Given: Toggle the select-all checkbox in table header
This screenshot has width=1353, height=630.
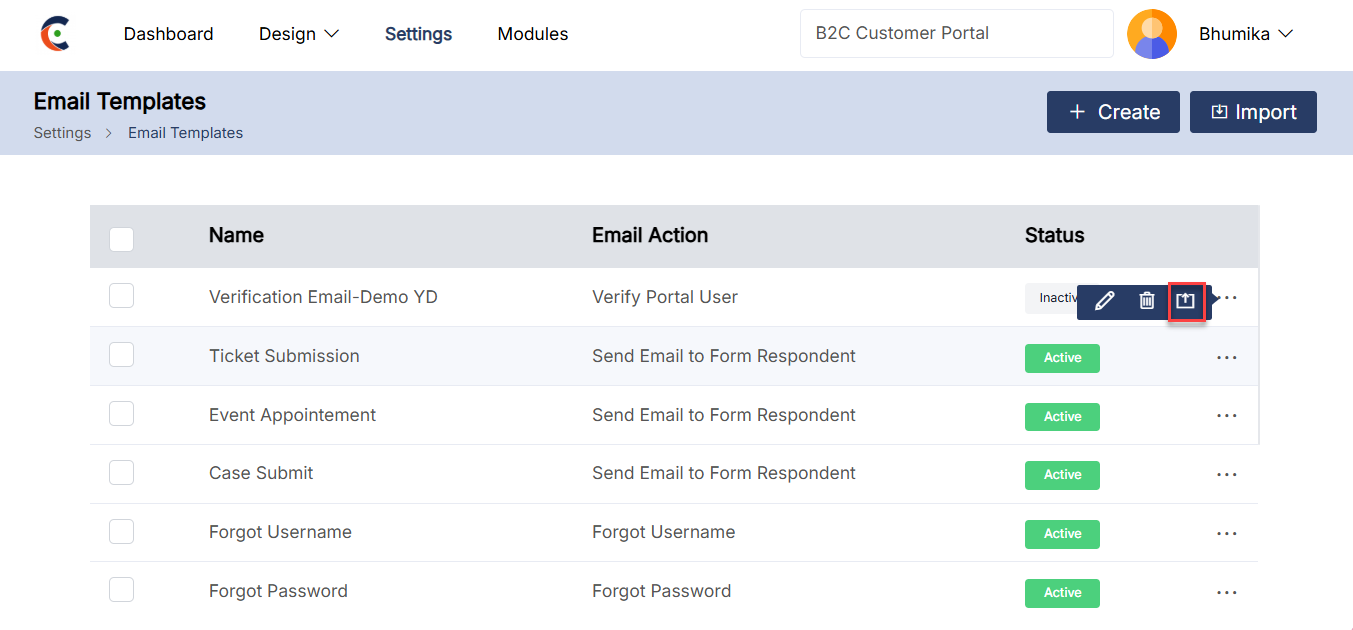Looking at the screenshot, I should (x=121, y=239).
